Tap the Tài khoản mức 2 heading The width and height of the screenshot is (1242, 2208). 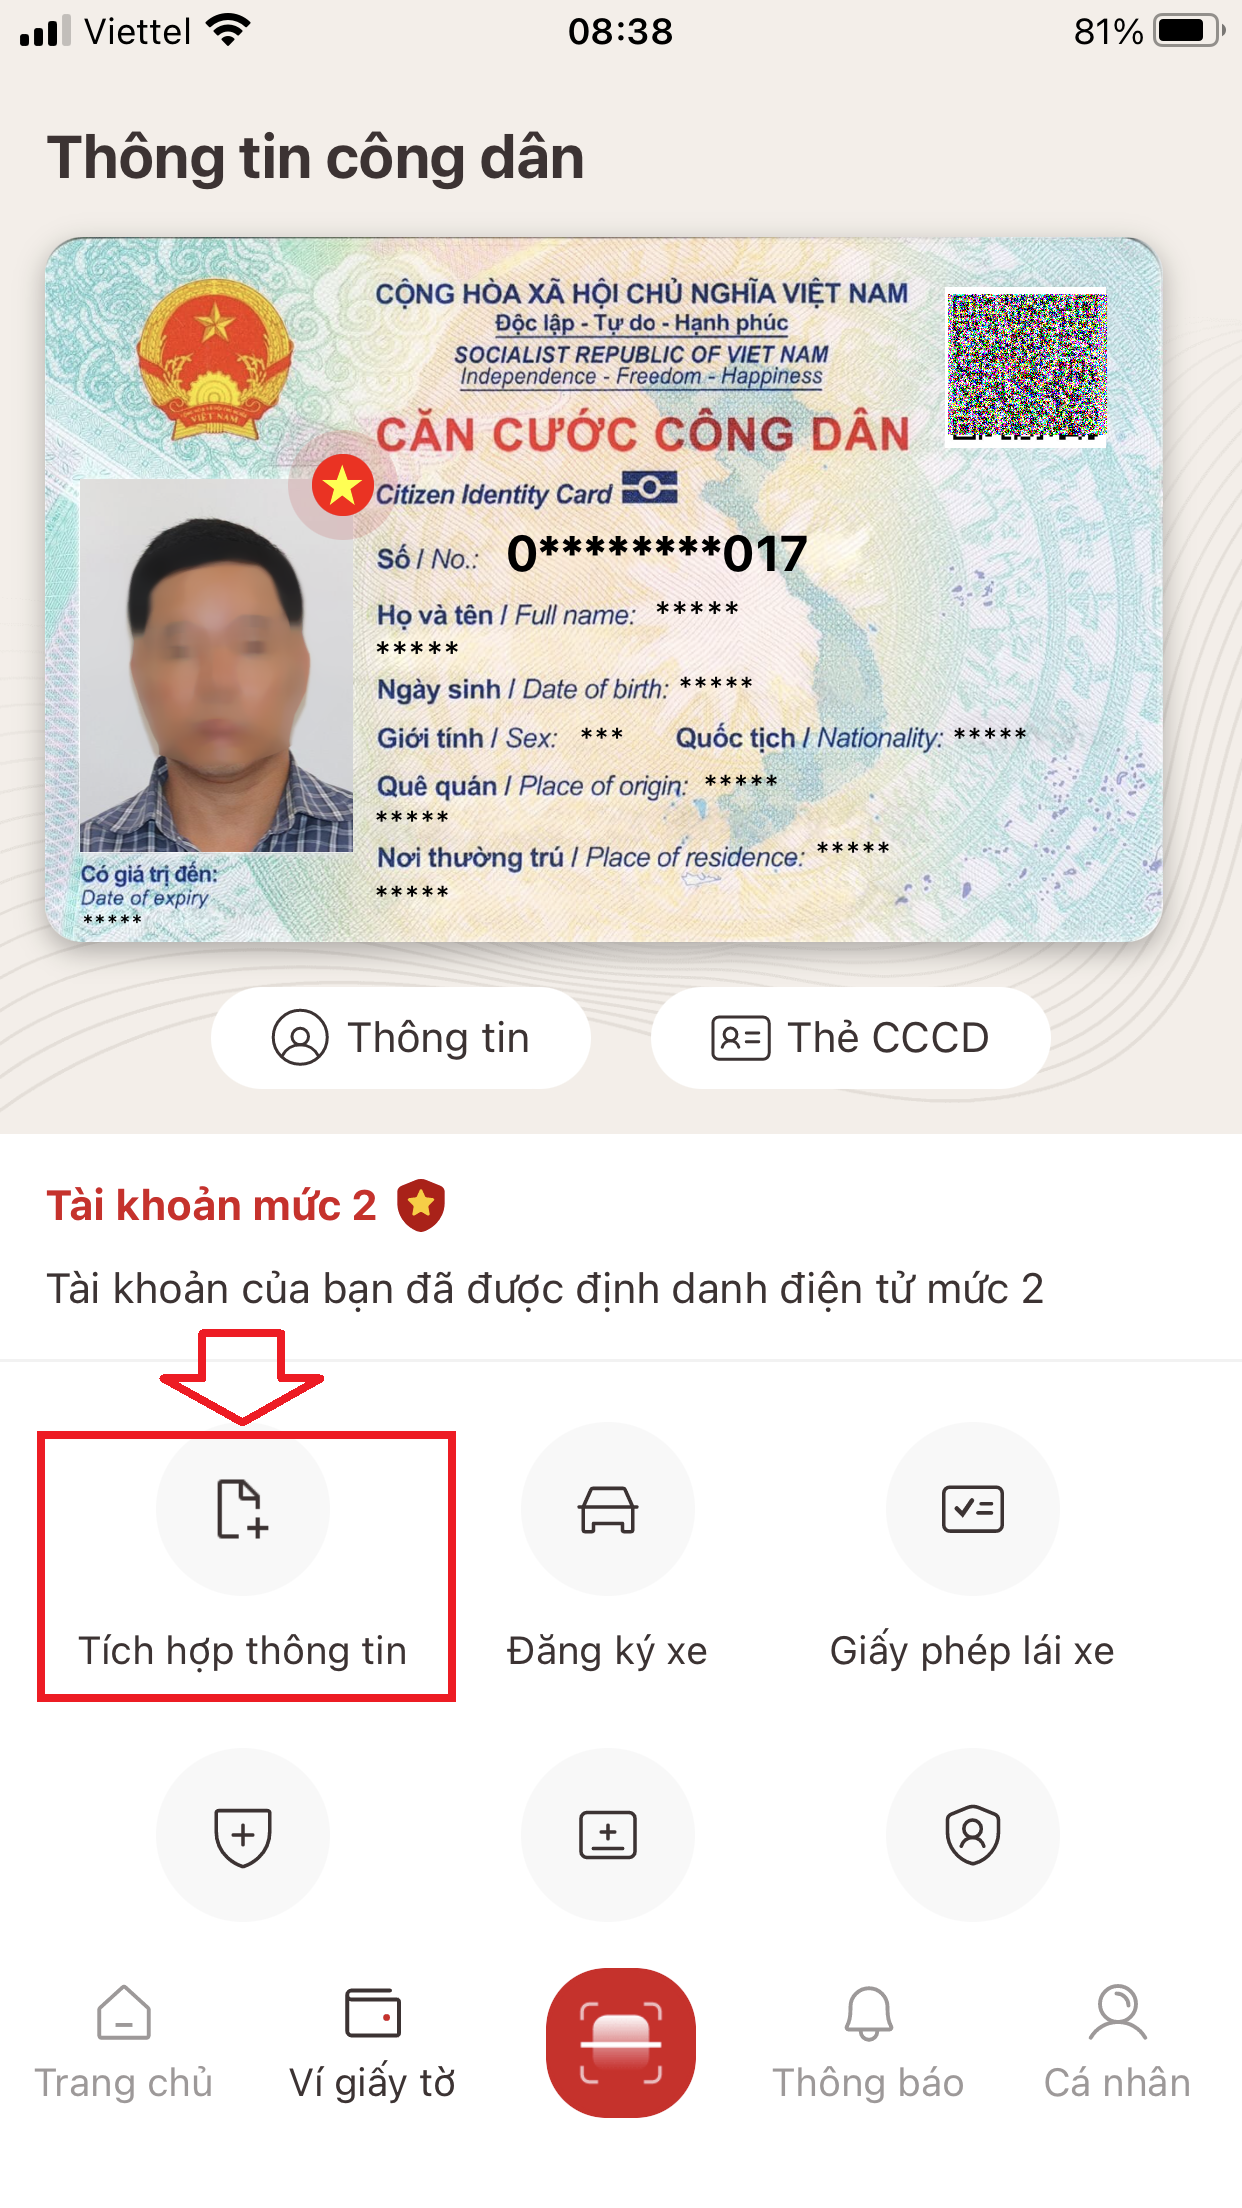(211, 1205)
